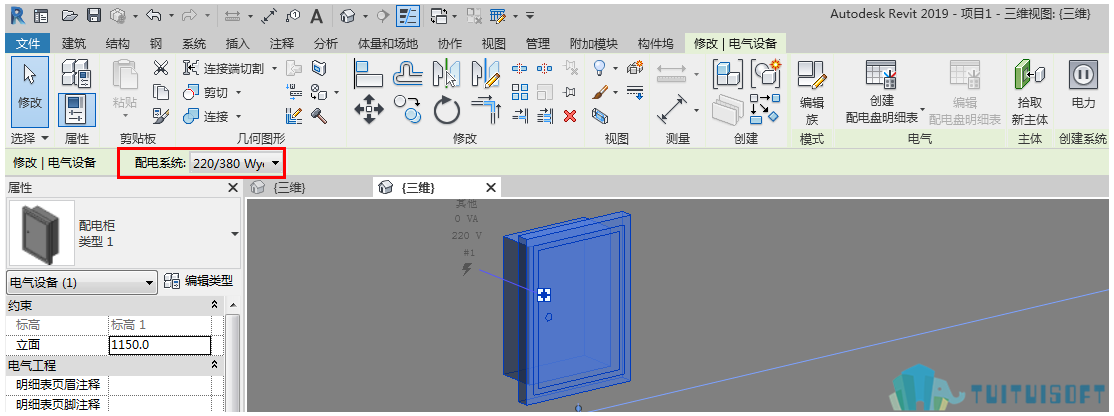The height and width of the screenshot is (416, 1114).
Task: Click the 电力 power system button
Action: (1083, 85)
